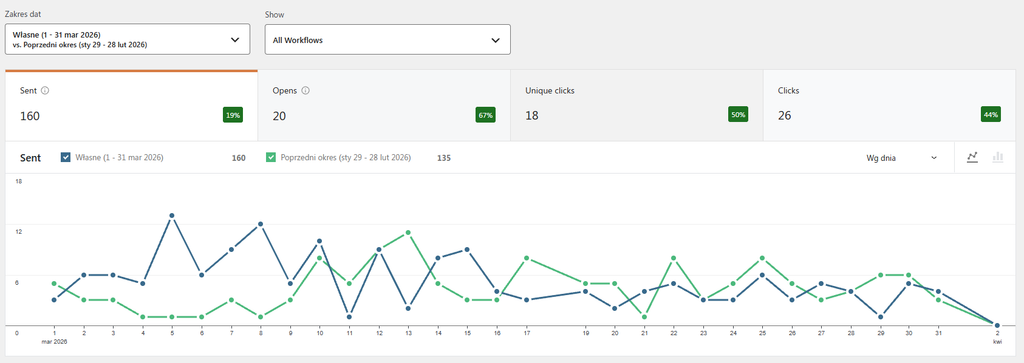Uncheck the Własne (1 - 31 mar 2026) series
1024x363 pixels.
65,157
